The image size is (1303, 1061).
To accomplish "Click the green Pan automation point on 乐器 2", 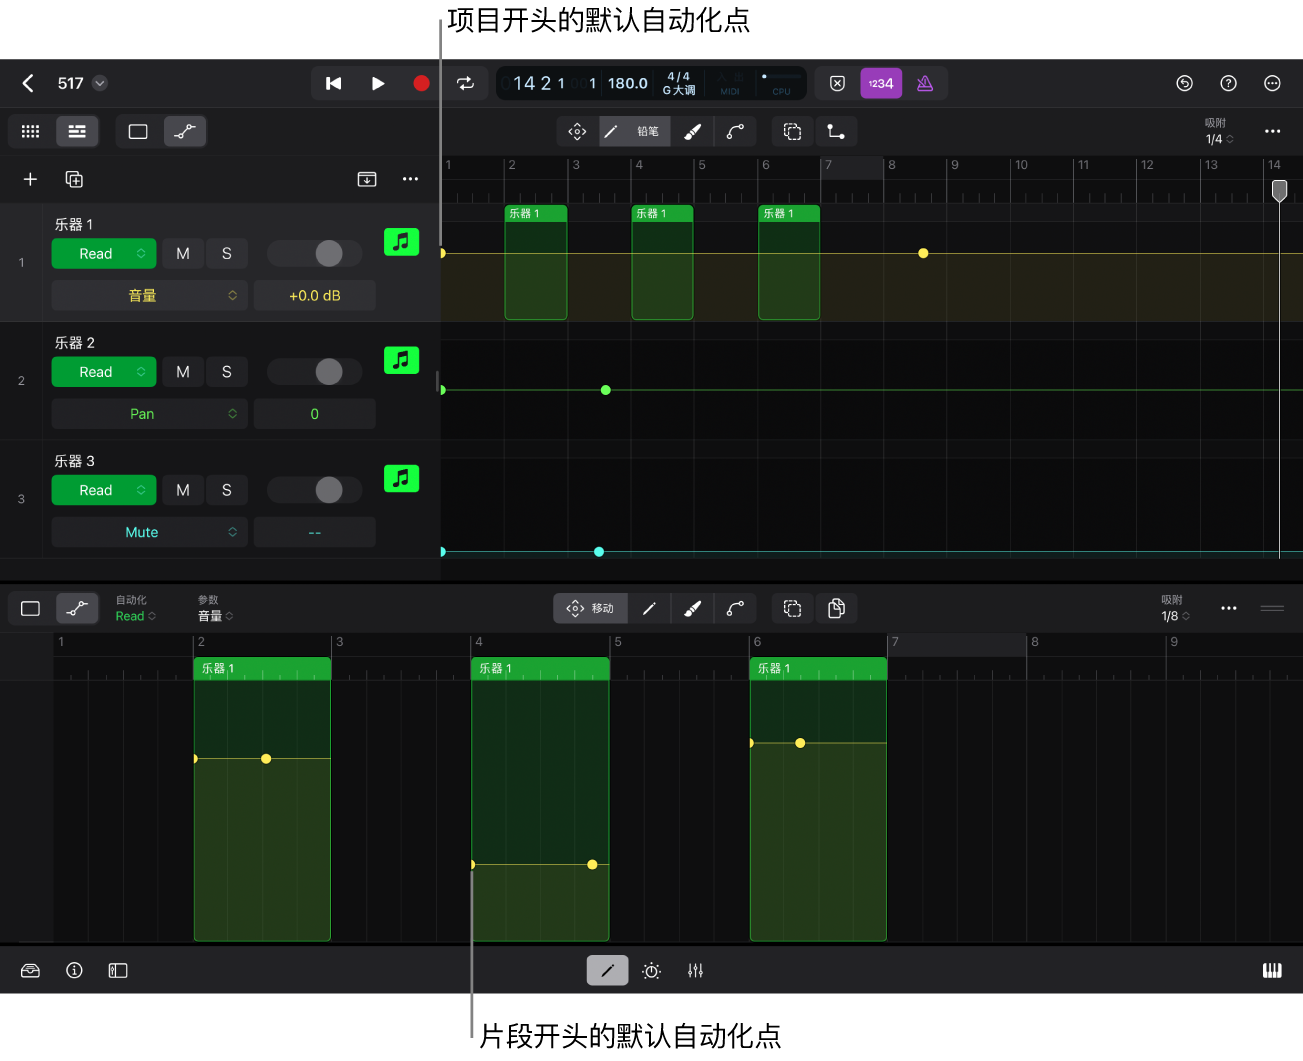I will [x=605, y=390].
